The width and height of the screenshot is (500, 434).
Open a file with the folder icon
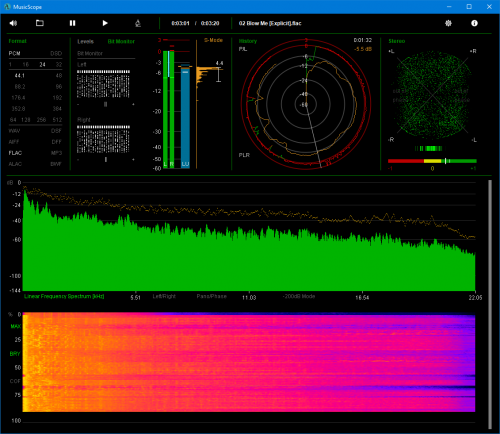click(40, 23)
